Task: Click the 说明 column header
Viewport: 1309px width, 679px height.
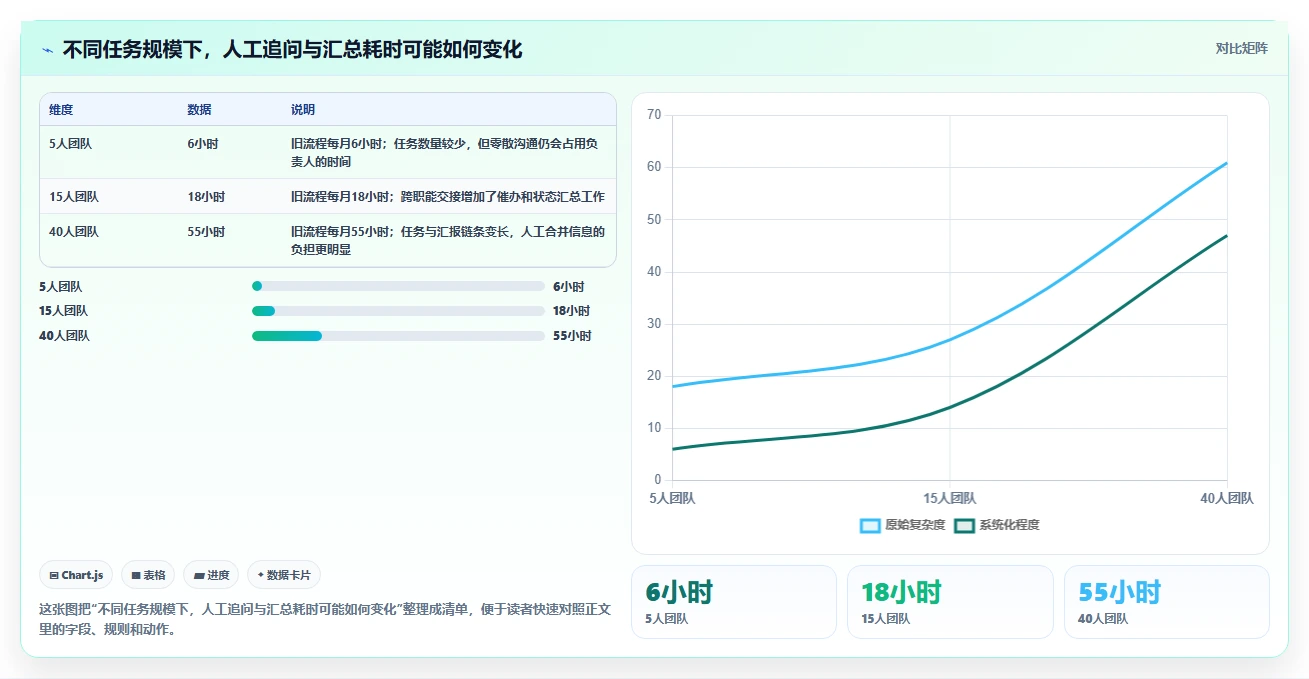Action: [x=303, y=110]
